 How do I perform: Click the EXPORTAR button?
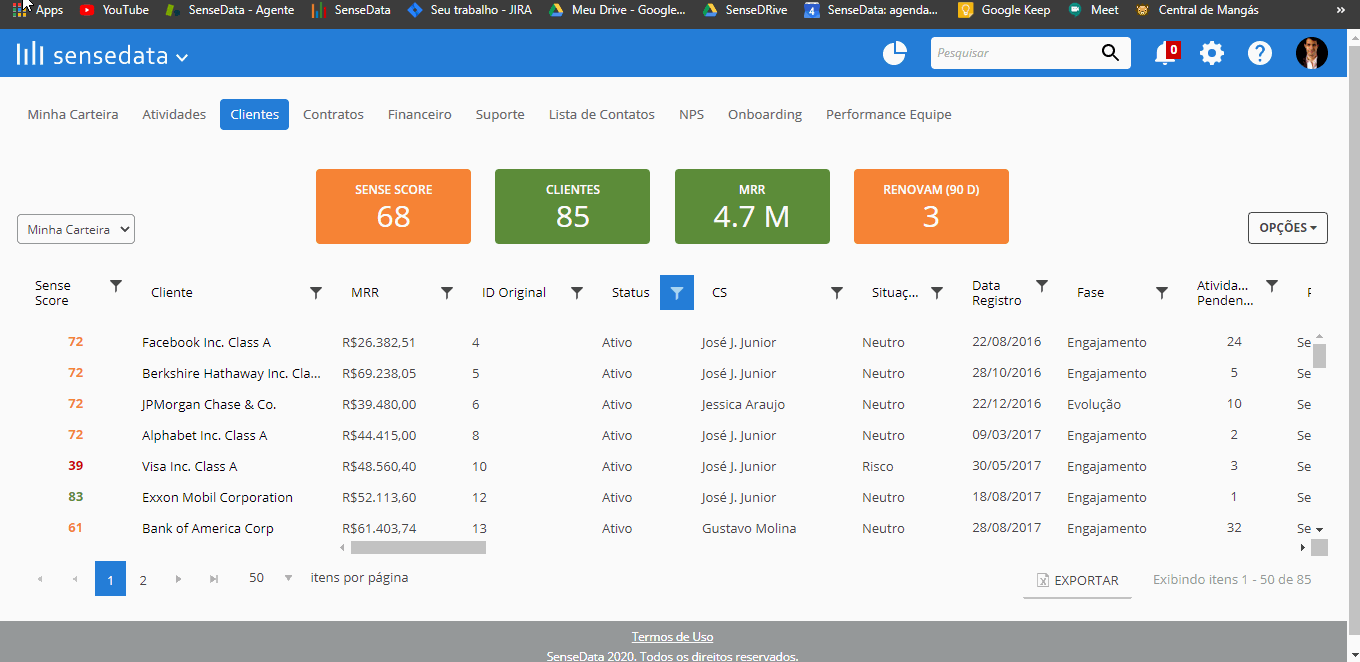click(x=1077, y=580)
